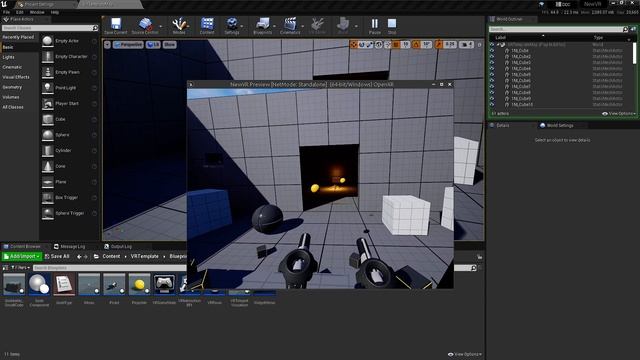Open the Help menu
Image resolution: width=640 pixels, height=360 pixels.
55,12
